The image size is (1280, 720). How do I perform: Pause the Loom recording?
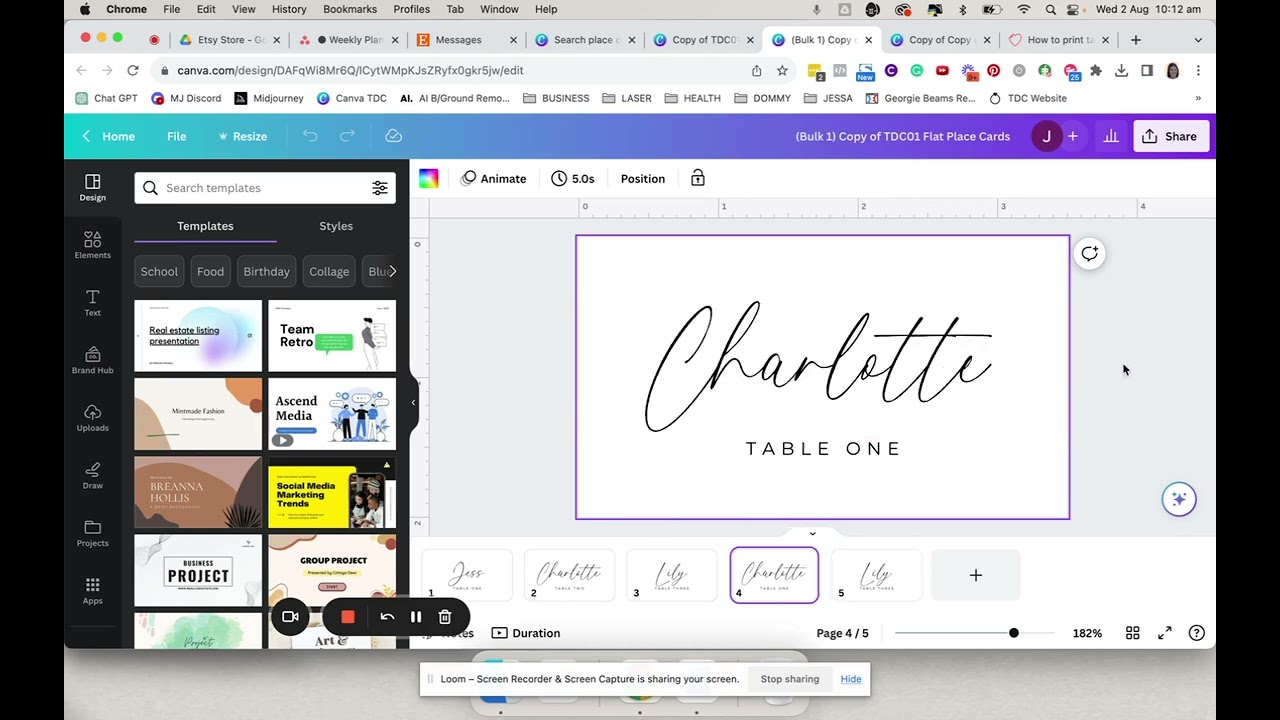click(x=416, y=617)
